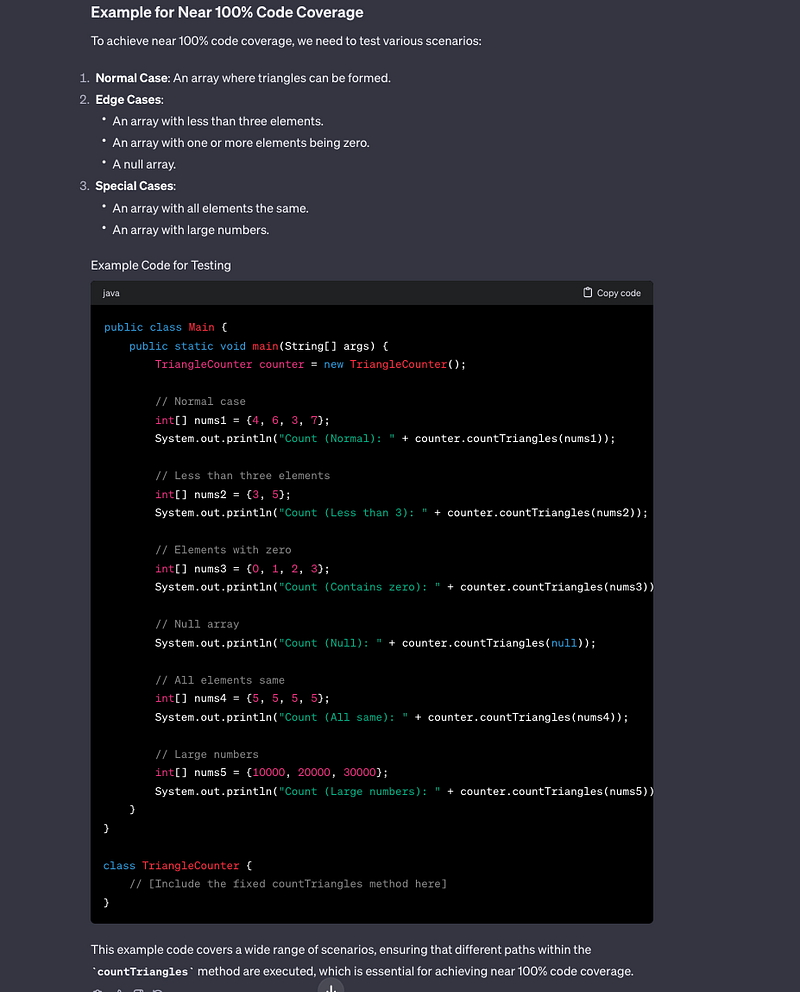Click the '// Large numbers' comment
This screenshot has height=992, width=800.
pyautogui.click(x=206, y=754)
